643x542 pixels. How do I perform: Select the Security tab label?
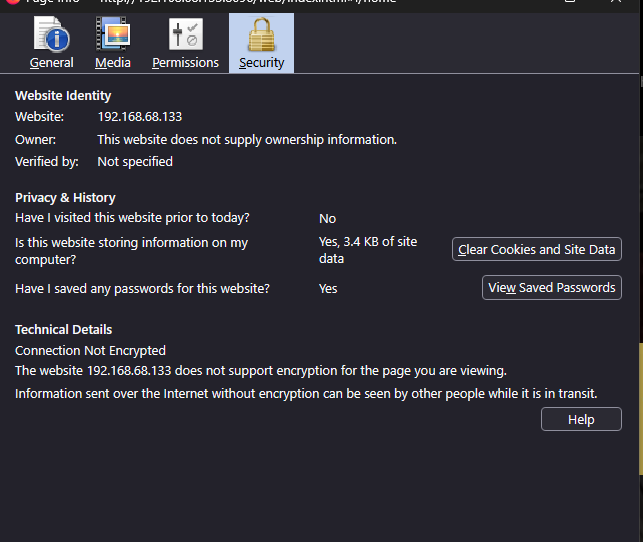click(261, 62)
